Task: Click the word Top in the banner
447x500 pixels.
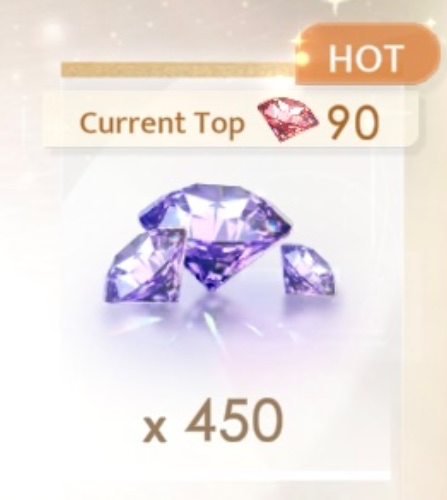Action: (219, 125)
